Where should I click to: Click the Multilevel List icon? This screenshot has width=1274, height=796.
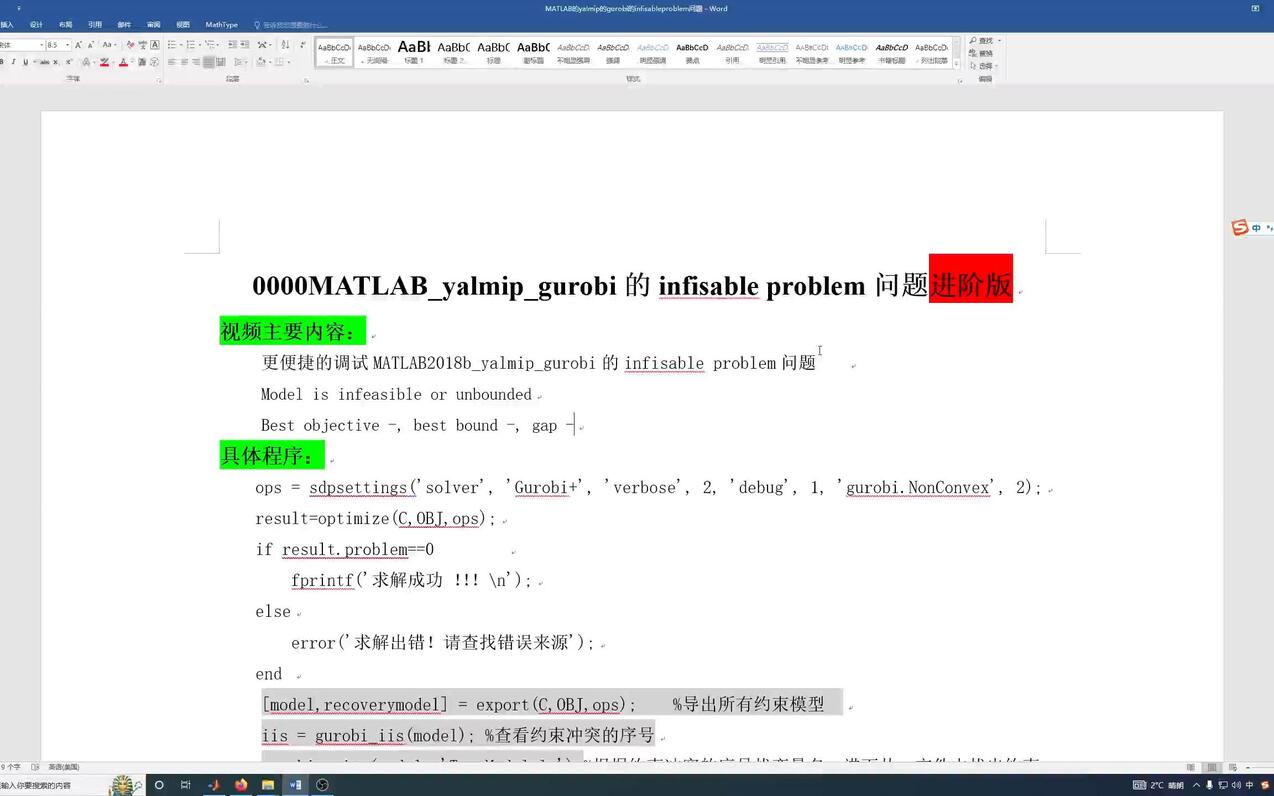(x=210, y=45)
